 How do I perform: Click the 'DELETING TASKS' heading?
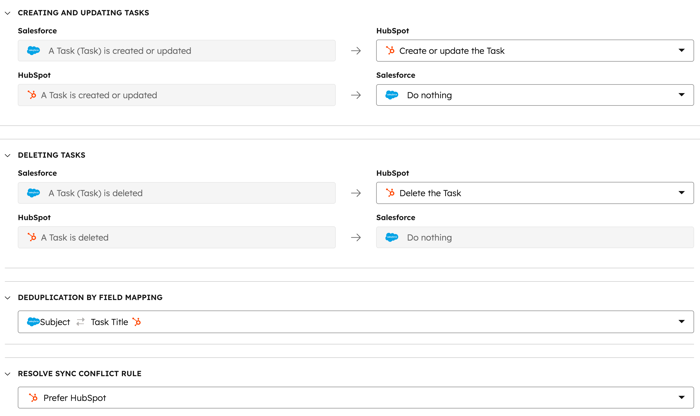coord(51,155)
